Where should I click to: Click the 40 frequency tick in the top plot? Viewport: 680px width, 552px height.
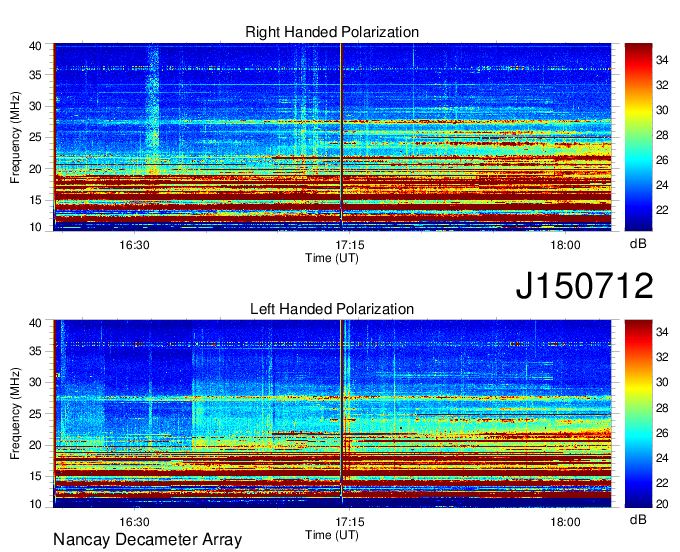point(35,46)
